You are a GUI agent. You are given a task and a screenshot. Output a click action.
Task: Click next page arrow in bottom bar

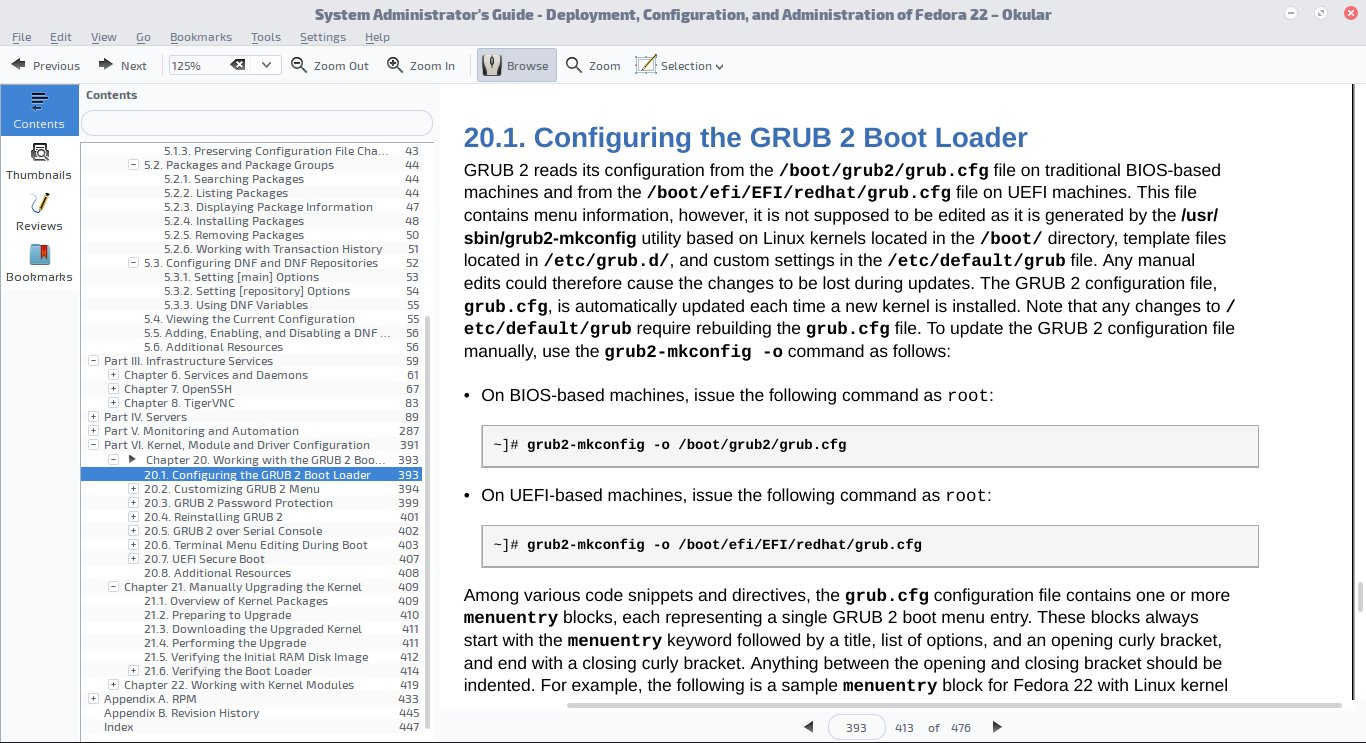[996, 727]
